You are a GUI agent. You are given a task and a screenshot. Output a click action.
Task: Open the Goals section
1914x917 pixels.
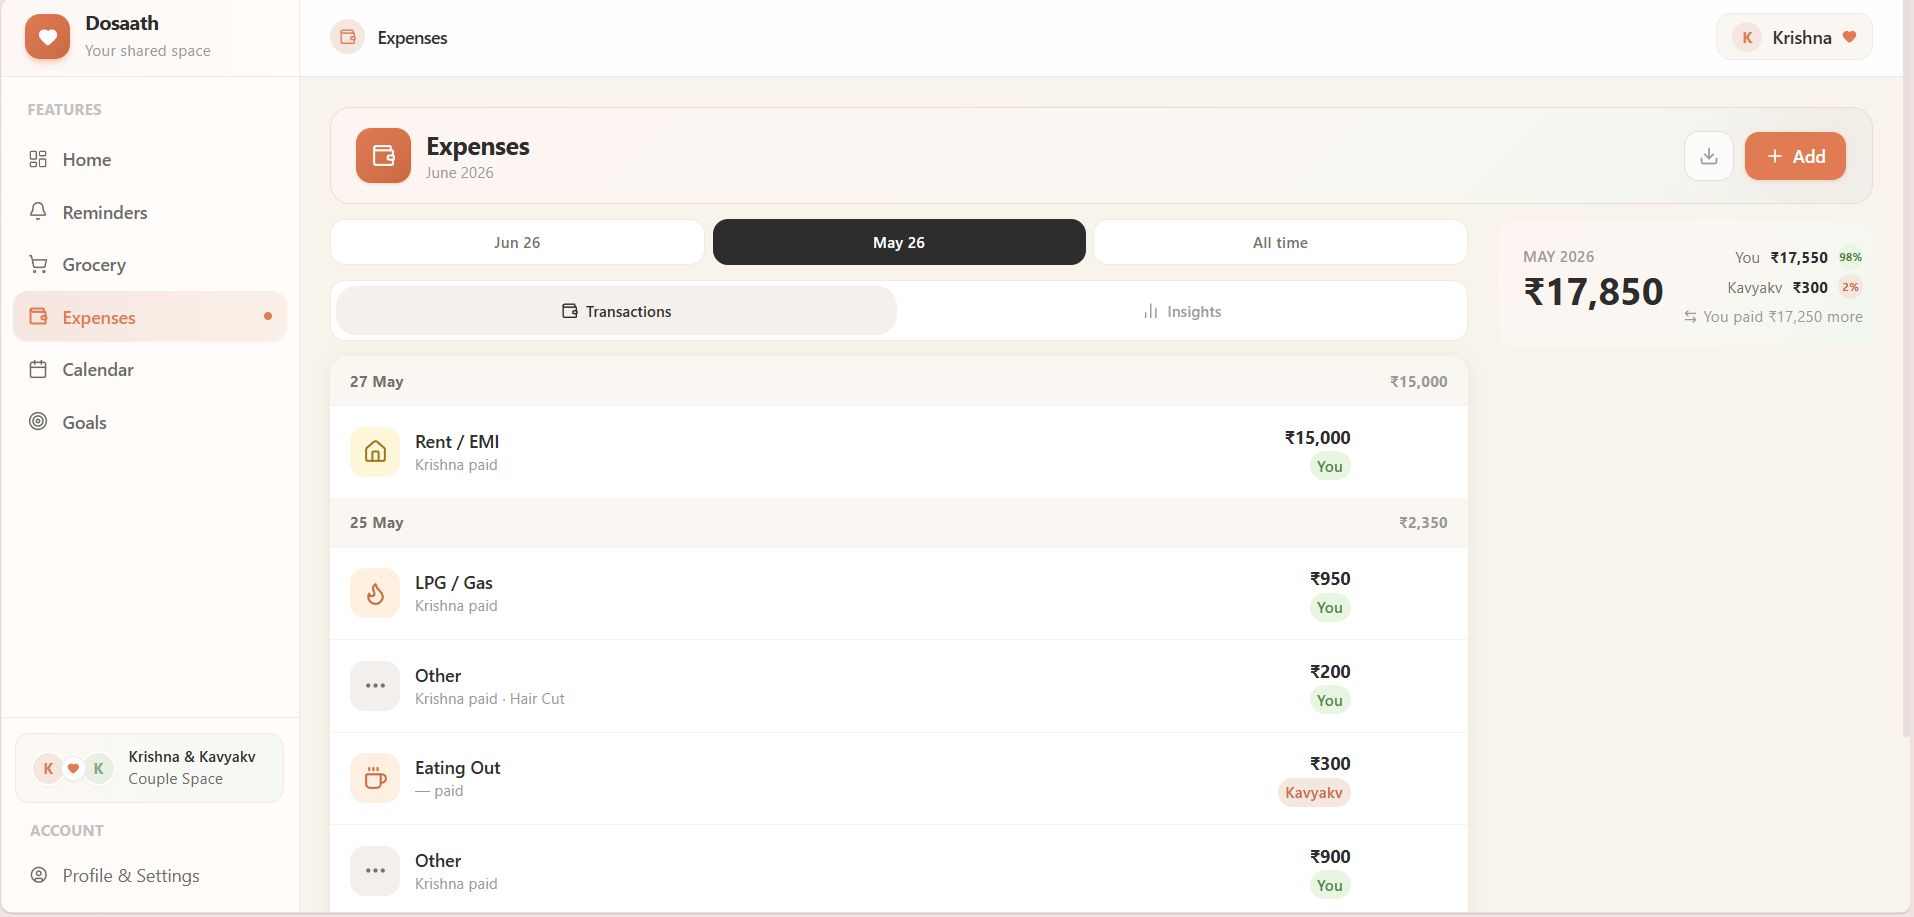click(x=150, y=422)
